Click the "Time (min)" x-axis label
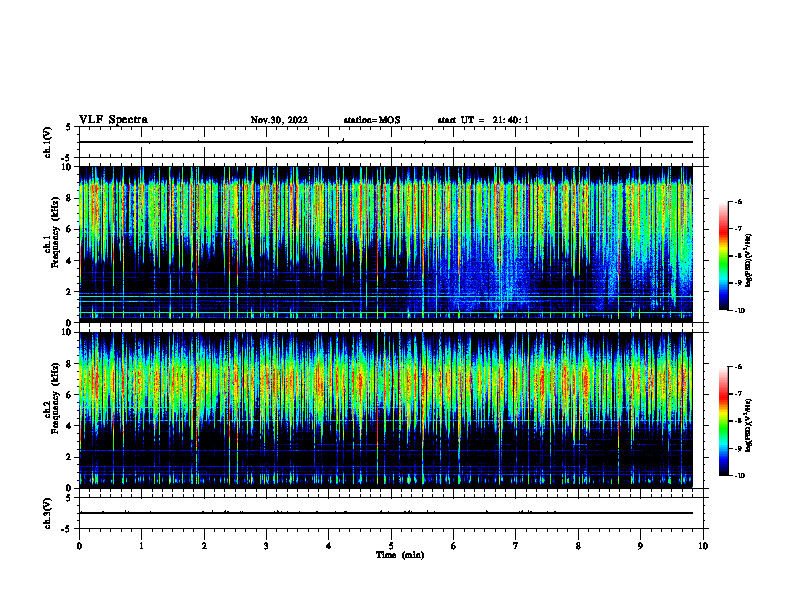Viewport: 792px width, 612px height. click(400, 555)
